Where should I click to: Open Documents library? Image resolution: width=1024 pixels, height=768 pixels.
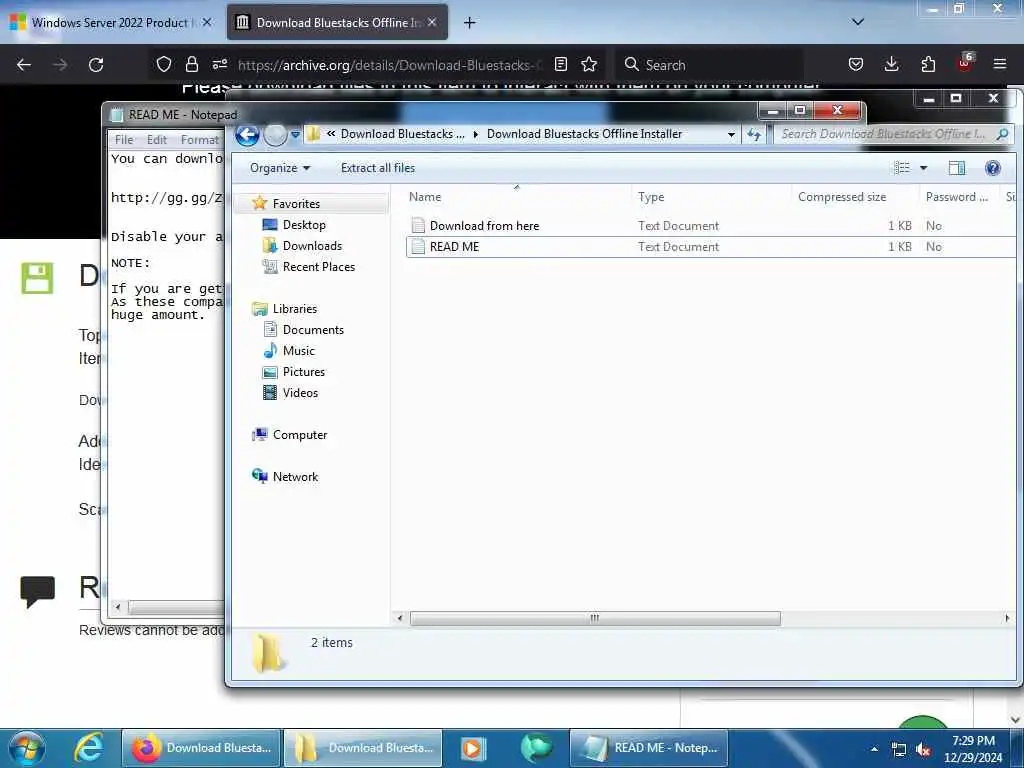[x=313, y=330]
